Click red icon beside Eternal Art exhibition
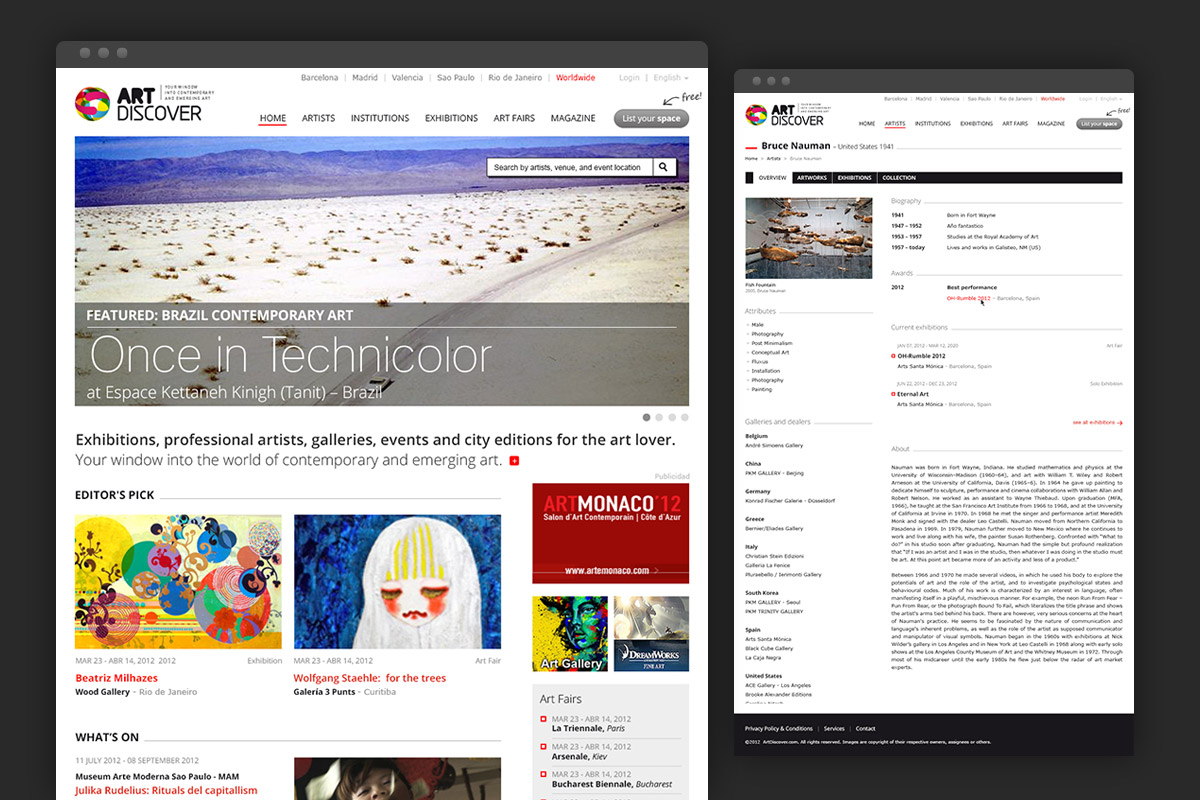Image resolution: width=1200 pixels, height=800 pixels. tap(893, 394)
